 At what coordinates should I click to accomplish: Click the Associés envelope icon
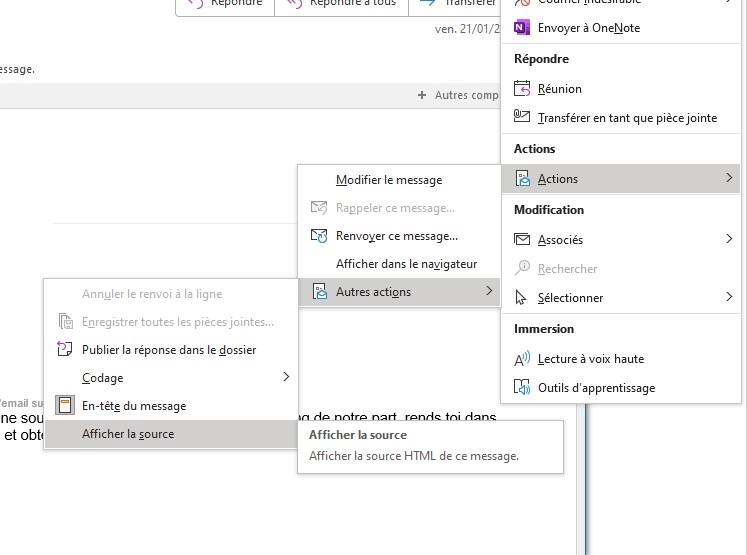coord(521,240)
